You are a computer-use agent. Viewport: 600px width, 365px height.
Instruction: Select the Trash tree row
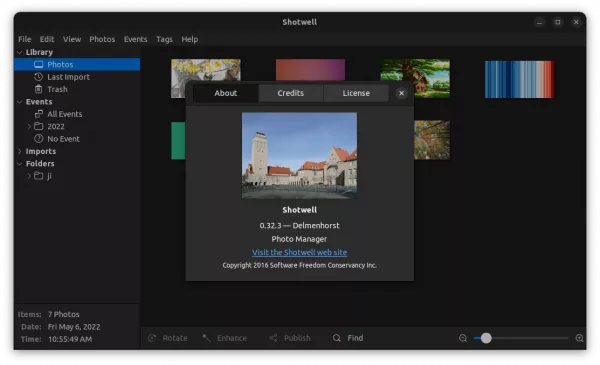(77, 89)
